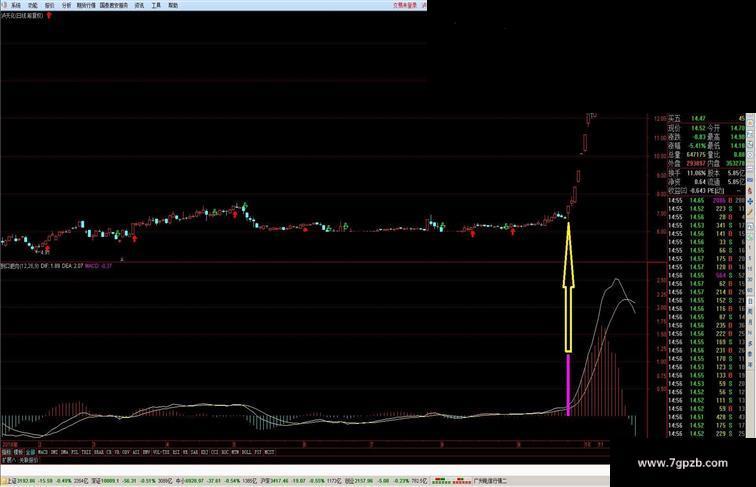Click the 中小 index quote in status bar
Image resolution: width=756 pixels, height=487 pixels.
point(216,481)
